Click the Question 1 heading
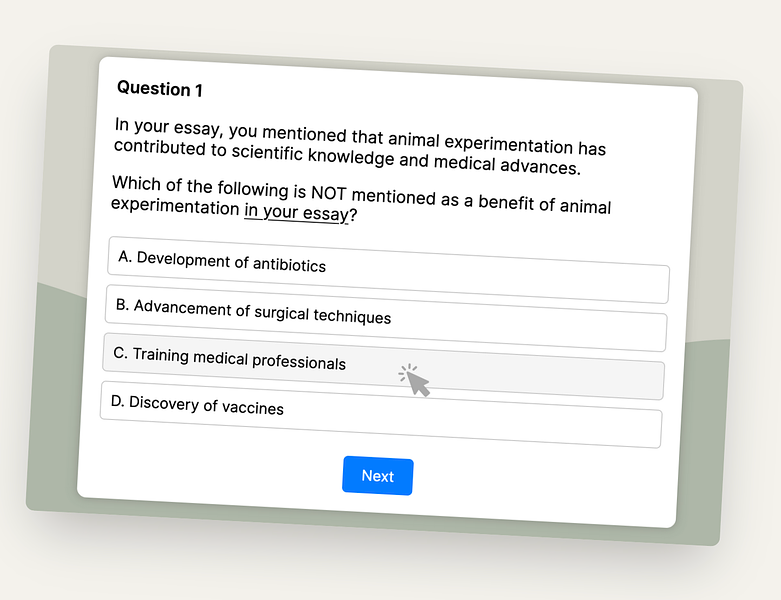This screenshot has height=600, width=781. (x=160, y=89)
